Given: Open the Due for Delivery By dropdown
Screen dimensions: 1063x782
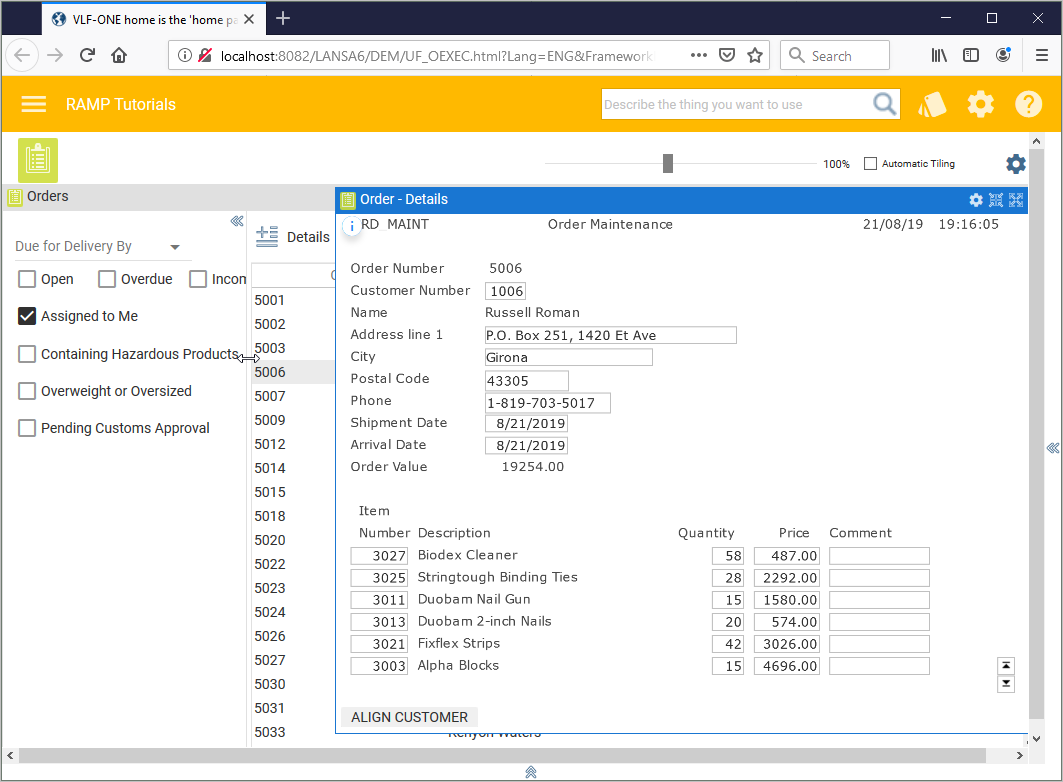Looking at the screenshot, I should click(x=175, y=247).
